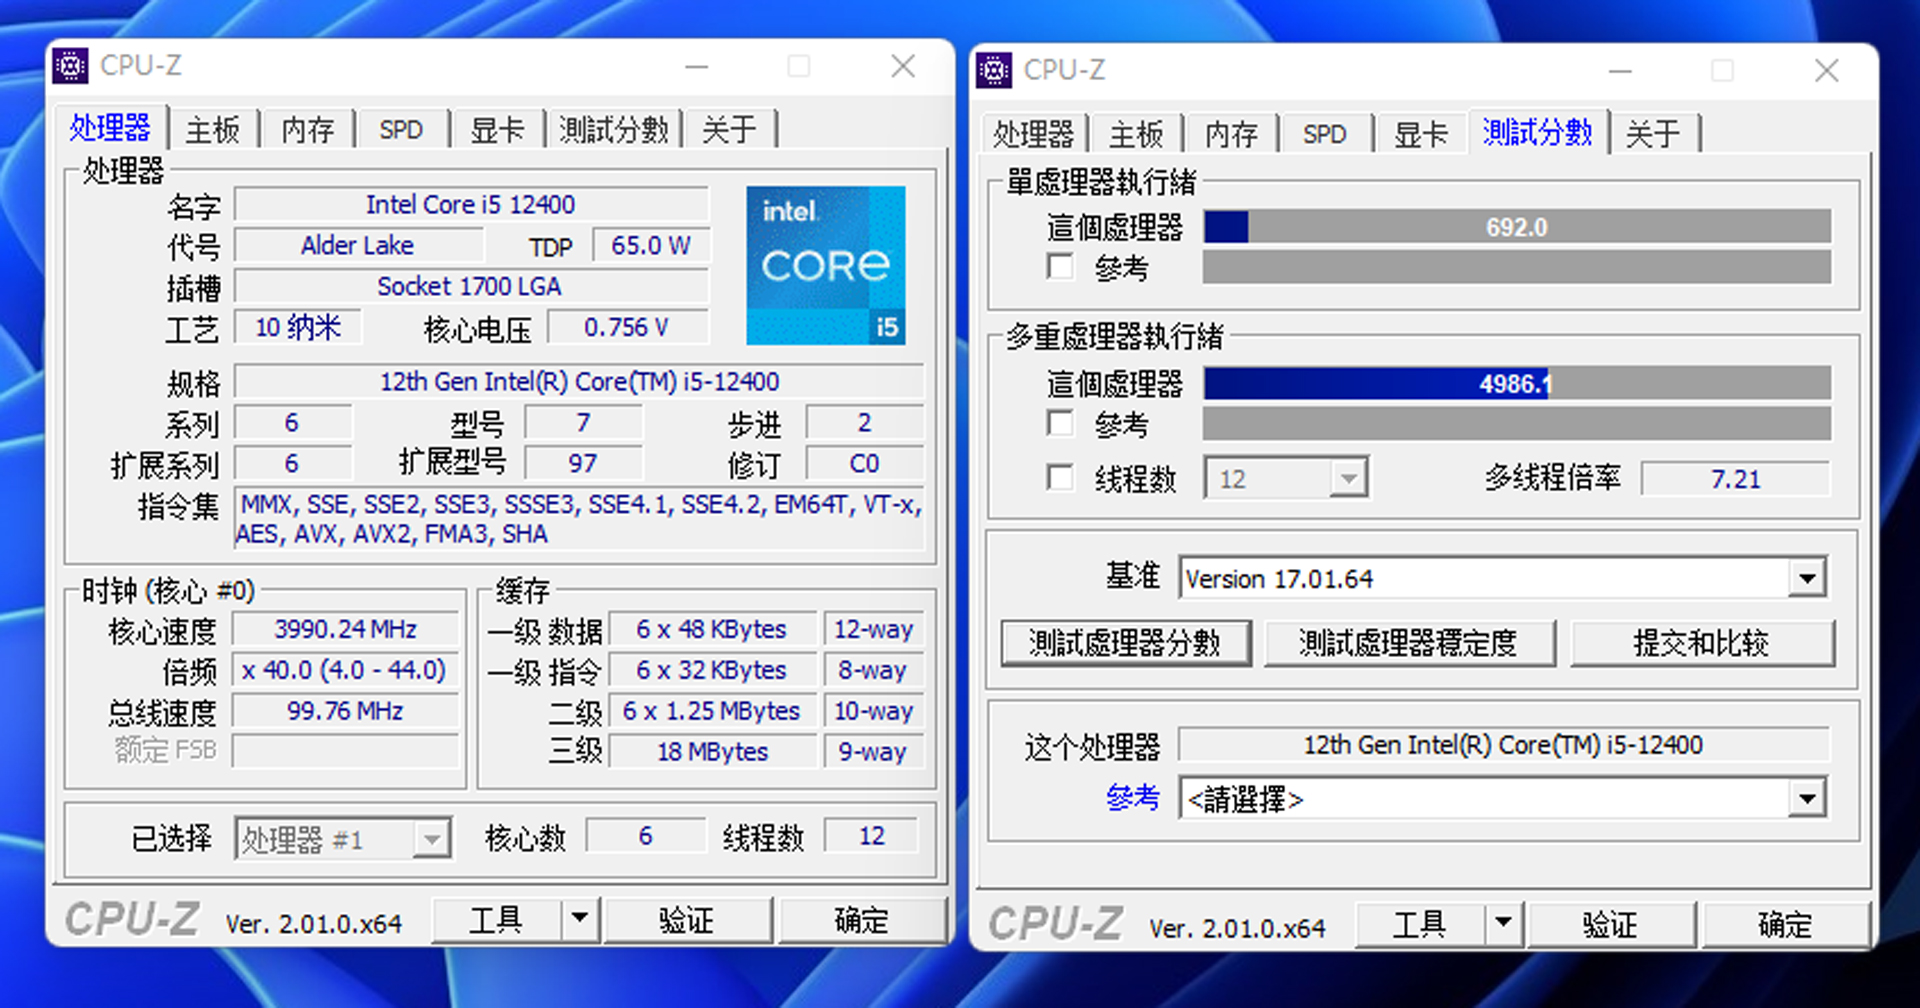Click TDP value 65.0 W
Viewport: 1920px width, 1008px height.
point(651,245)
